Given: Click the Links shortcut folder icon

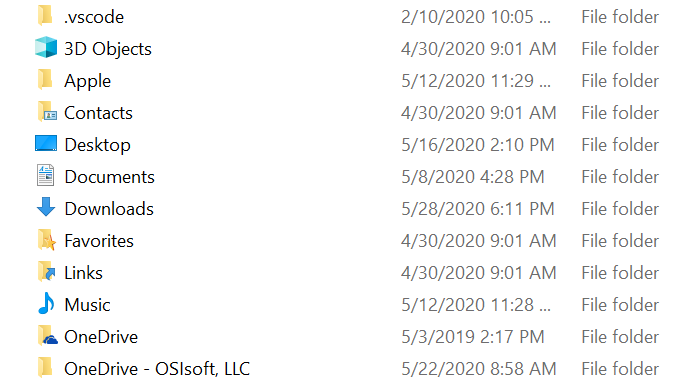Looking at the screenshot, I should pos(47,272).
